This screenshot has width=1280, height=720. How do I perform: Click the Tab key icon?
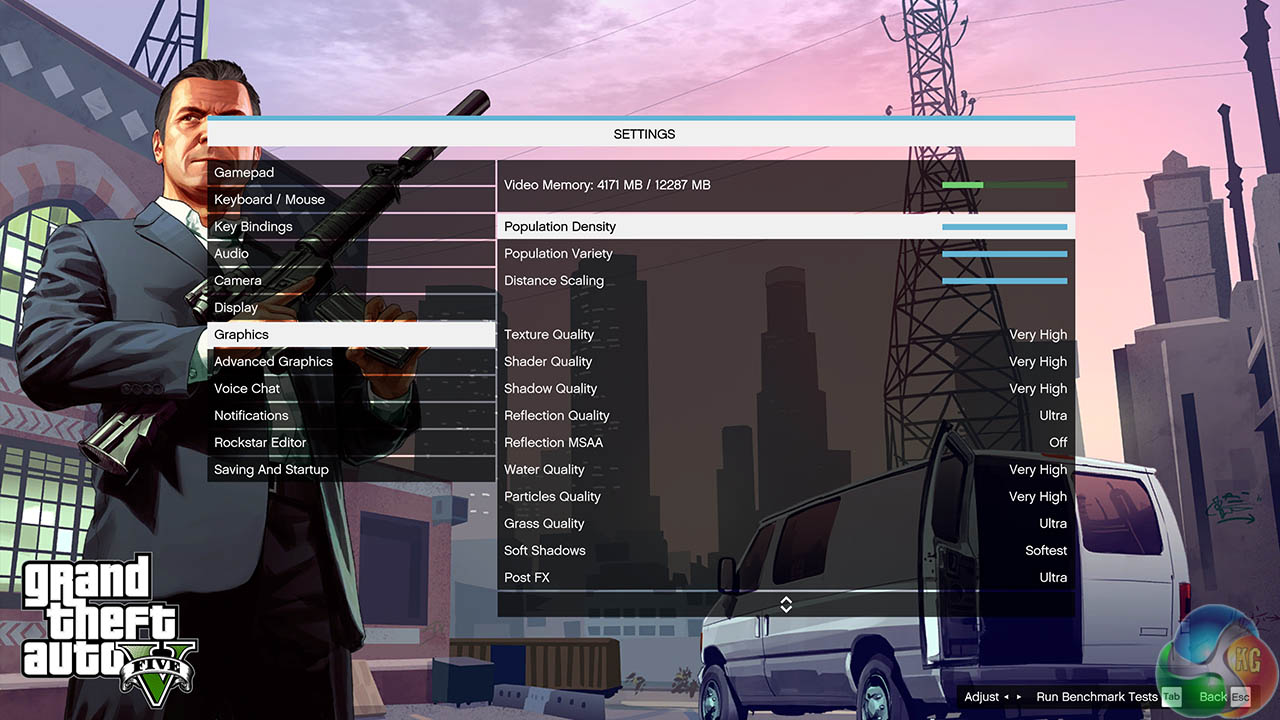1171,697
